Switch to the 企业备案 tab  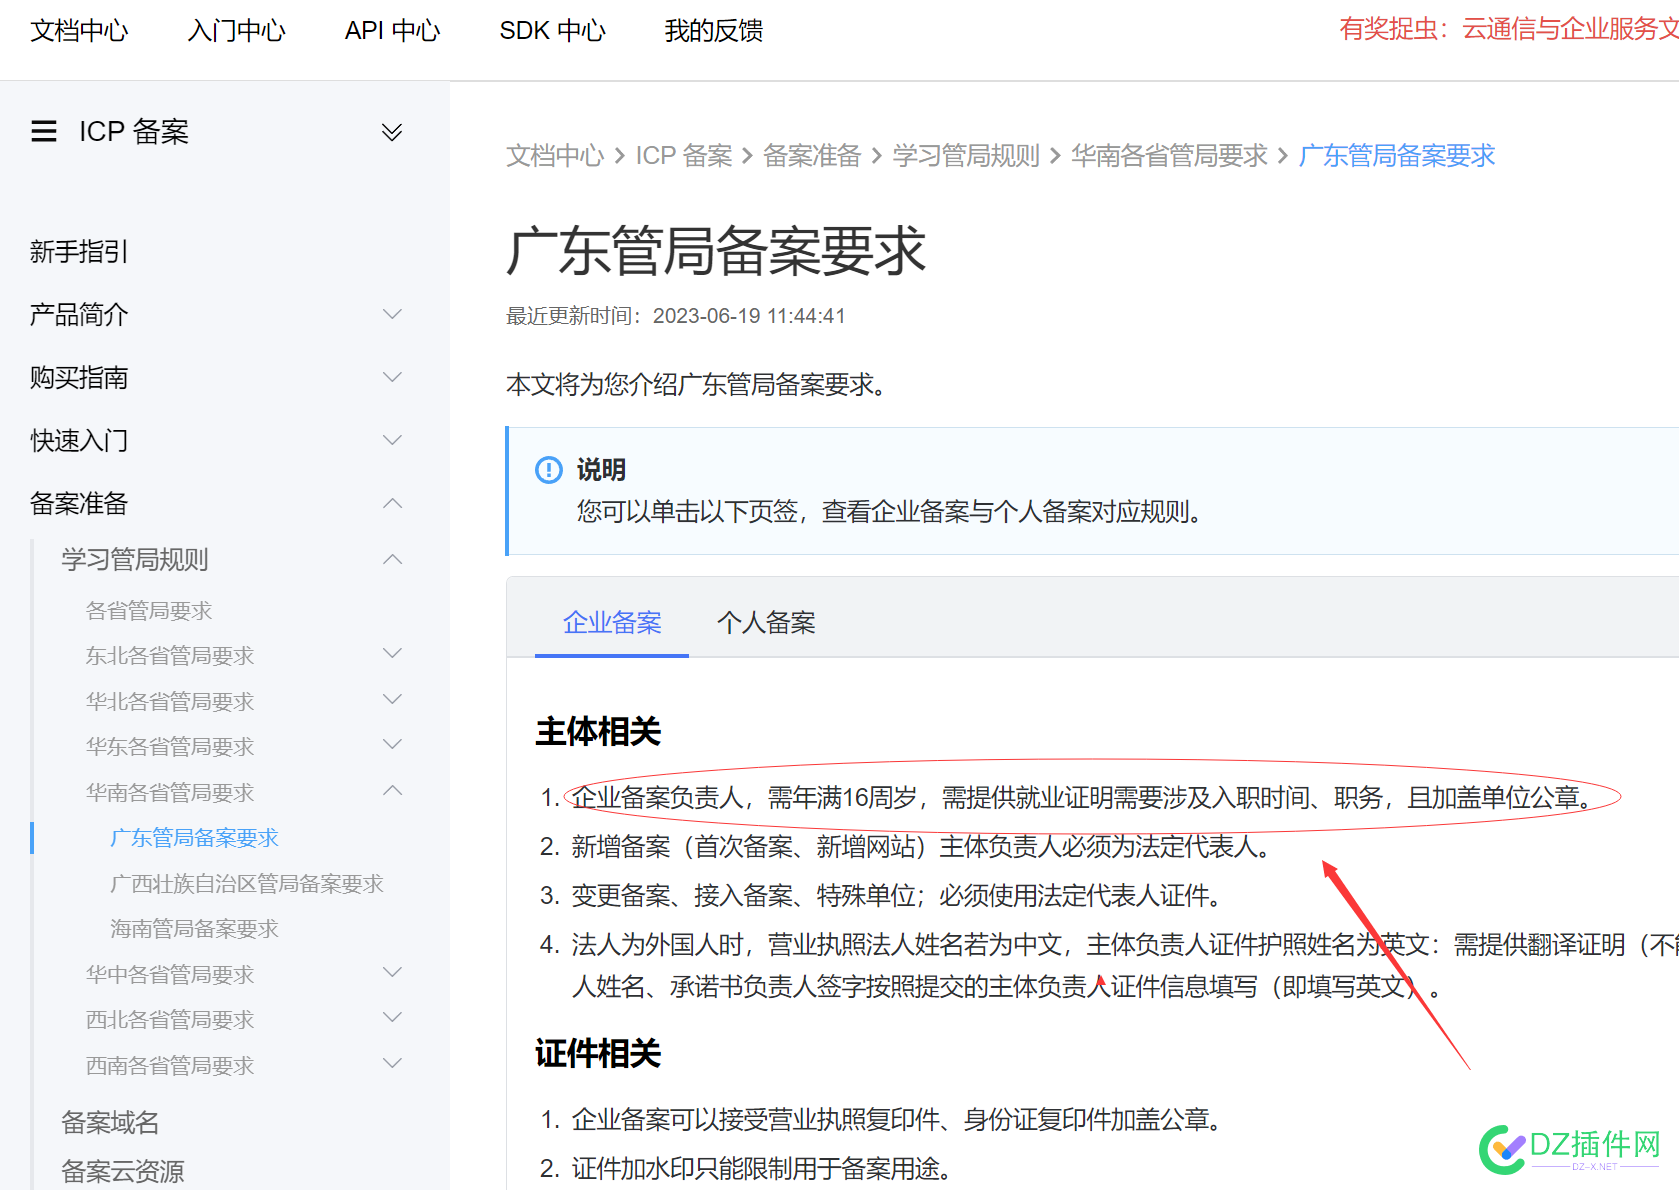pyautogui.click(x=612, y=622)
